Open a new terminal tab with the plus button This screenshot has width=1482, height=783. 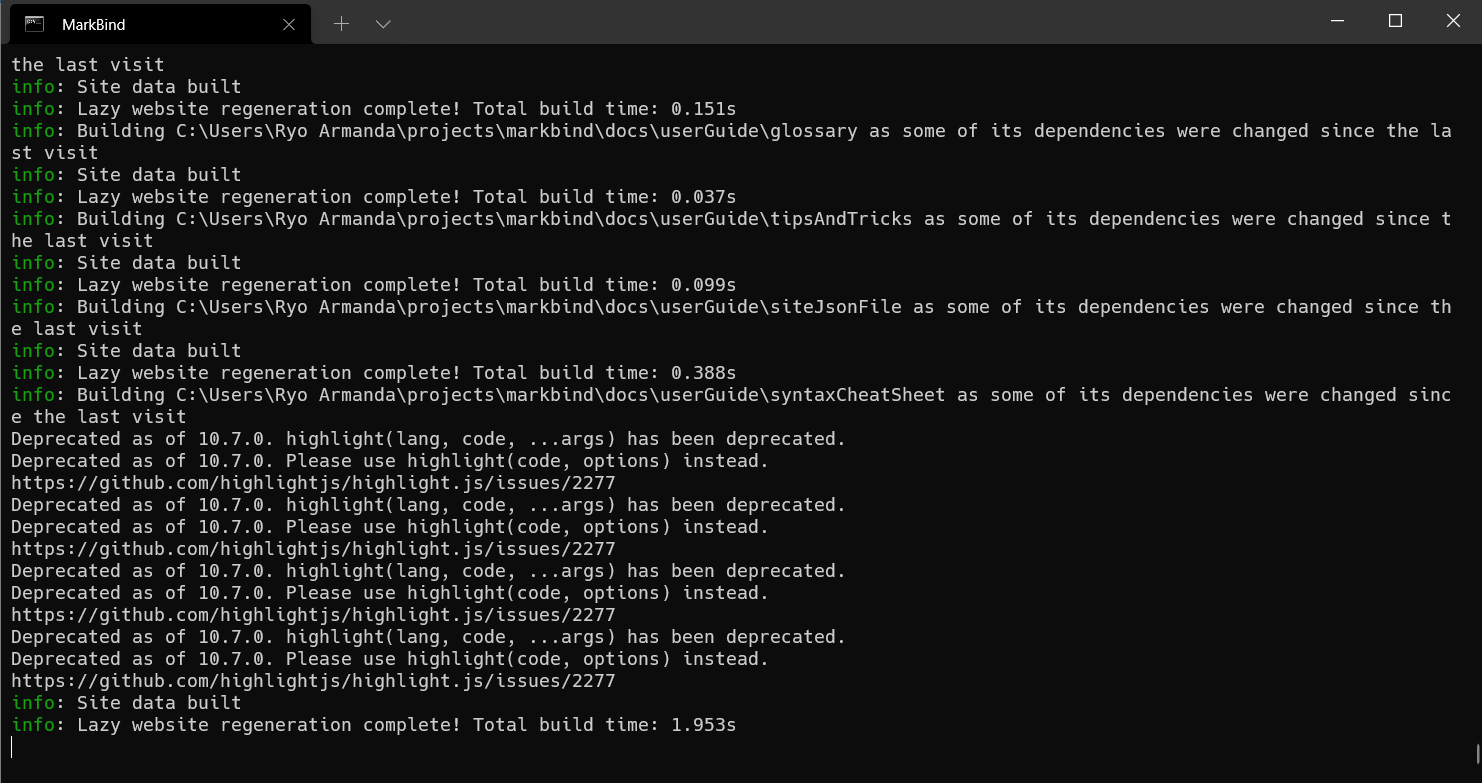pyautogui.click(x=341, y=22)
